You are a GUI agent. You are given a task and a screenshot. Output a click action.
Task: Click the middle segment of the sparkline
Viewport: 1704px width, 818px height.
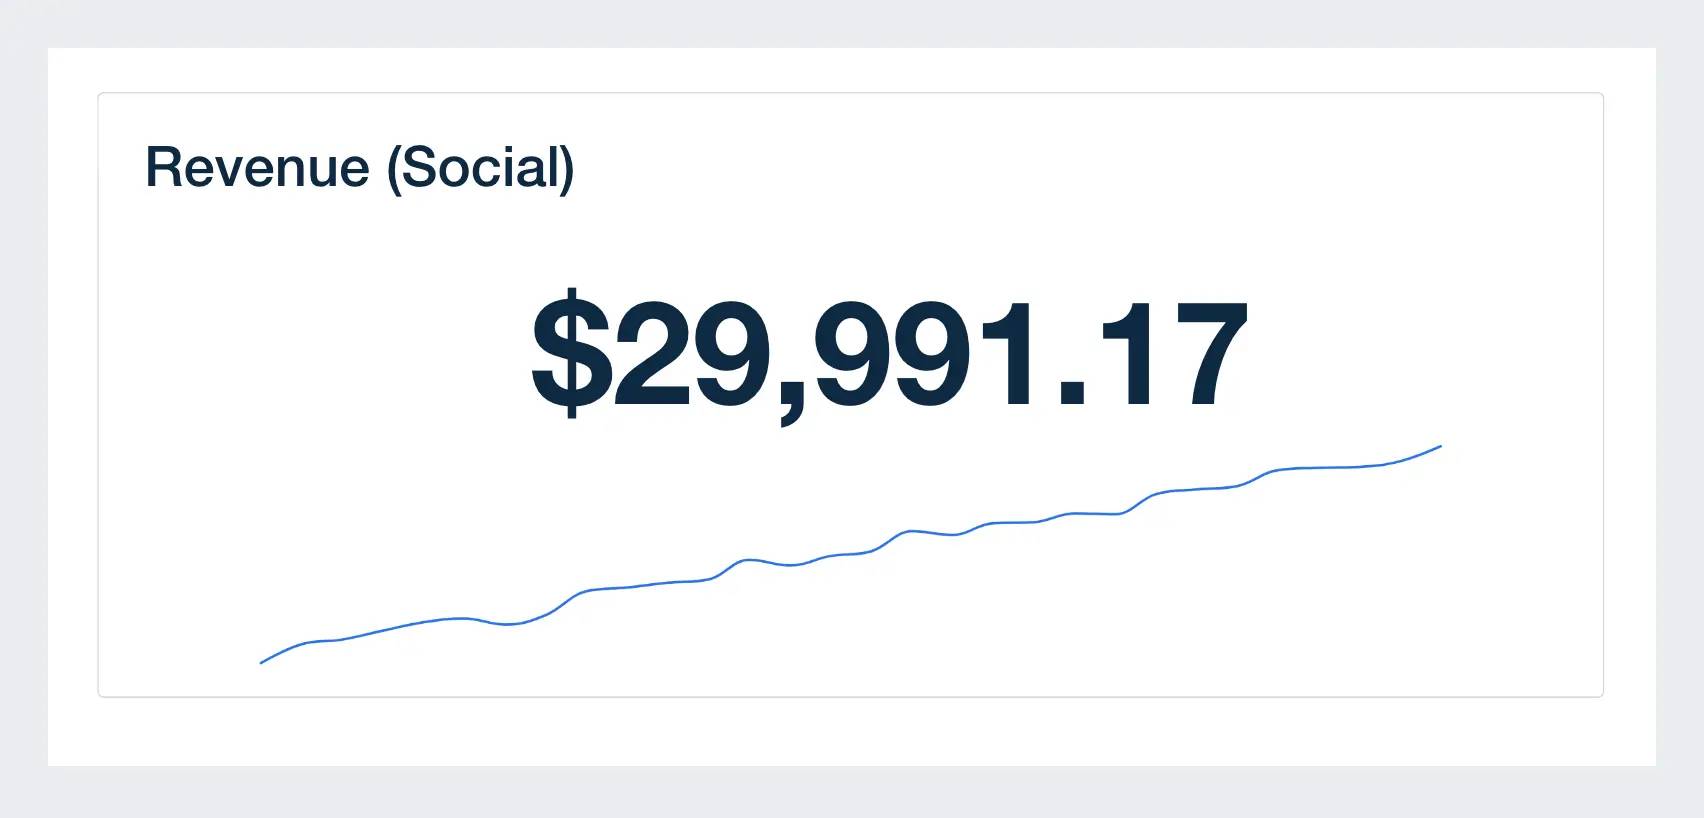coord(851,553)
